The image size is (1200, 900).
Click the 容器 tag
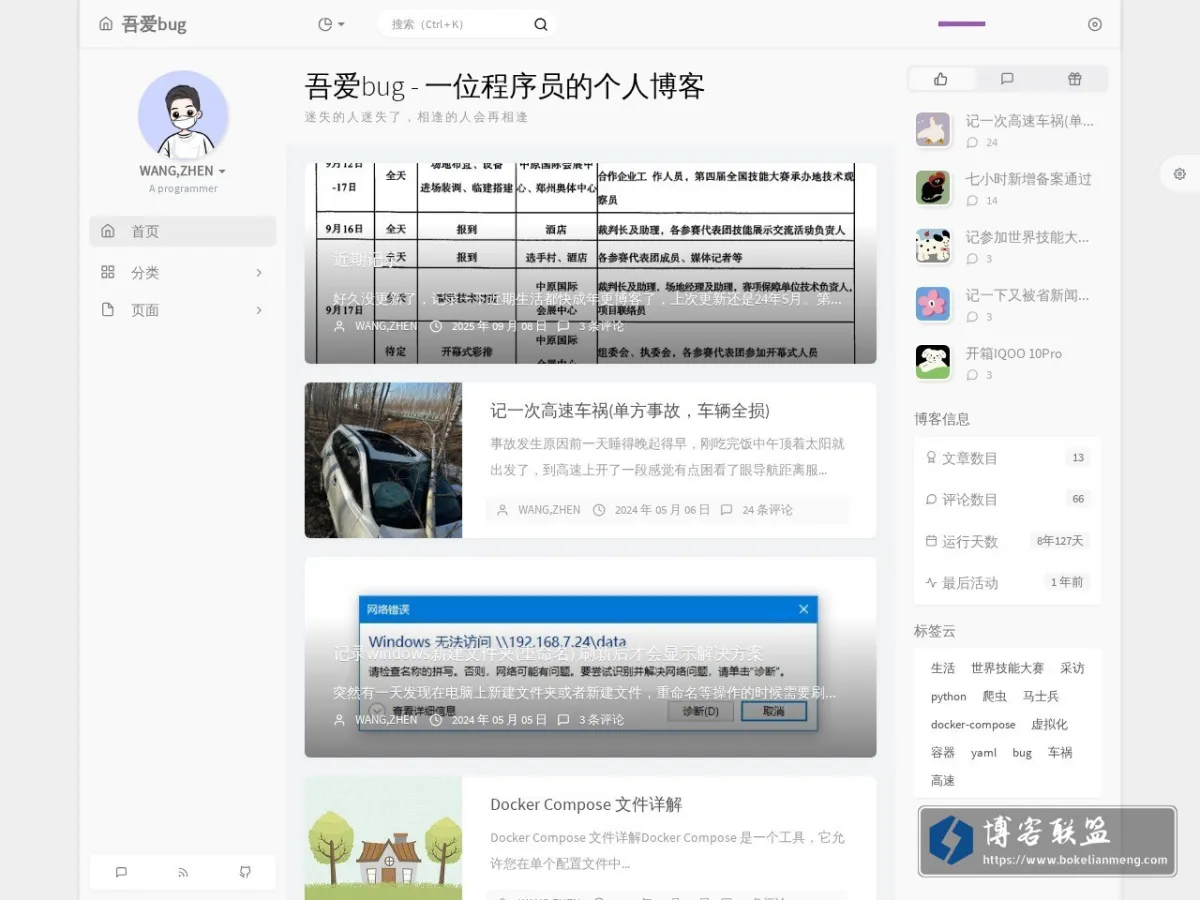[943, 752]
